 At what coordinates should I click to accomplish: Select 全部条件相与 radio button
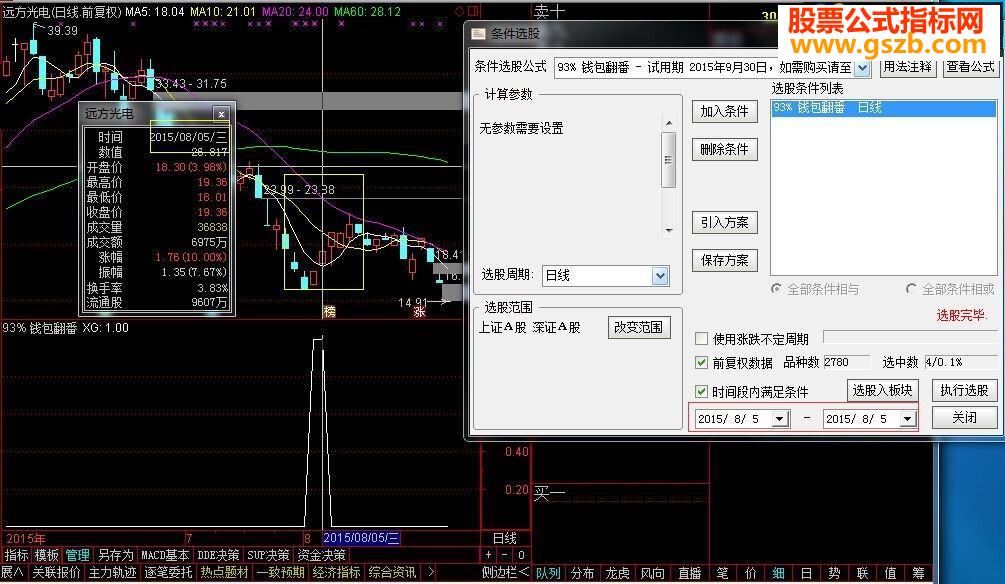[776, 289]
